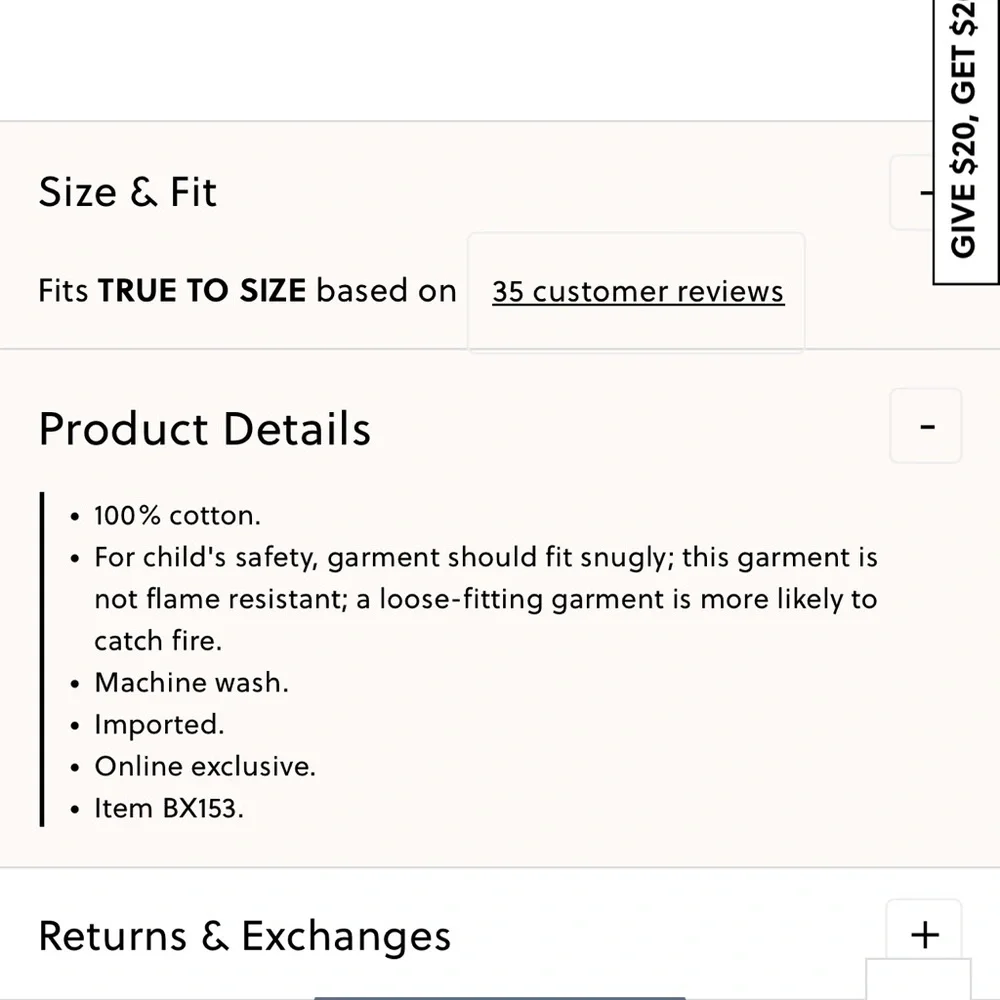The image size is (1000, 1000).
Task: Open the 35 customer reviews link
Action: click(x=638, y=291)
